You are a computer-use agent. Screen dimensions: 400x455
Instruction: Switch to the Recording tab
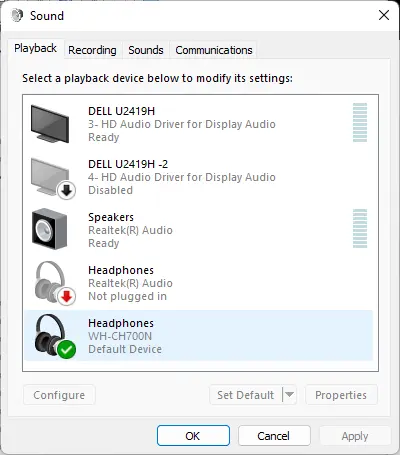click(92, 50)
